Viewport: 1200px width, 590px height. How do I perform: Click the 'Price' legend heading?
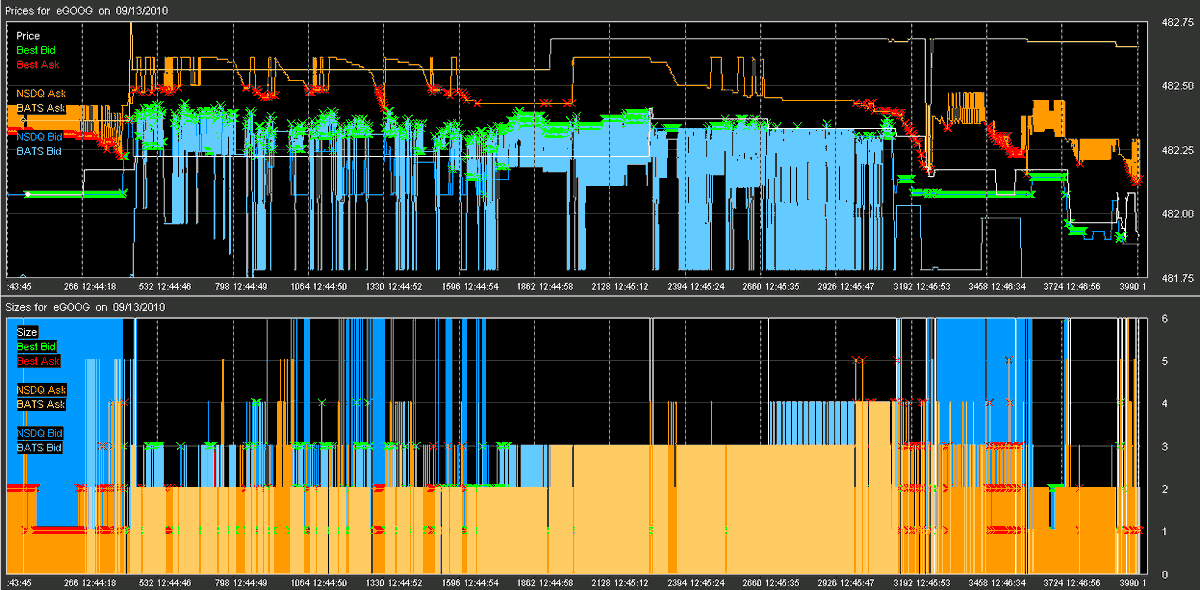click(x=28, y=35)
